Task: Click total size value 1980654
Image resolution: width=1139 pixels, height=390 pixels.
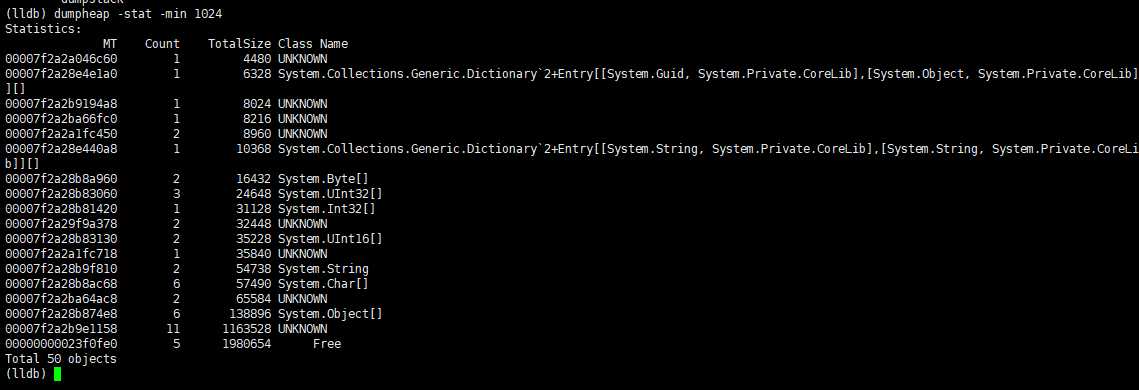Action: click(246, 344)
